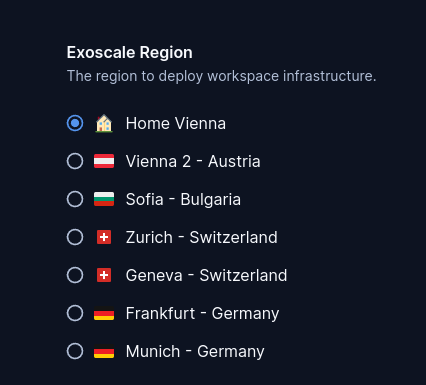Click the house icon beside Home Vienna
The image size is (426, 385).
pos(104,123)
